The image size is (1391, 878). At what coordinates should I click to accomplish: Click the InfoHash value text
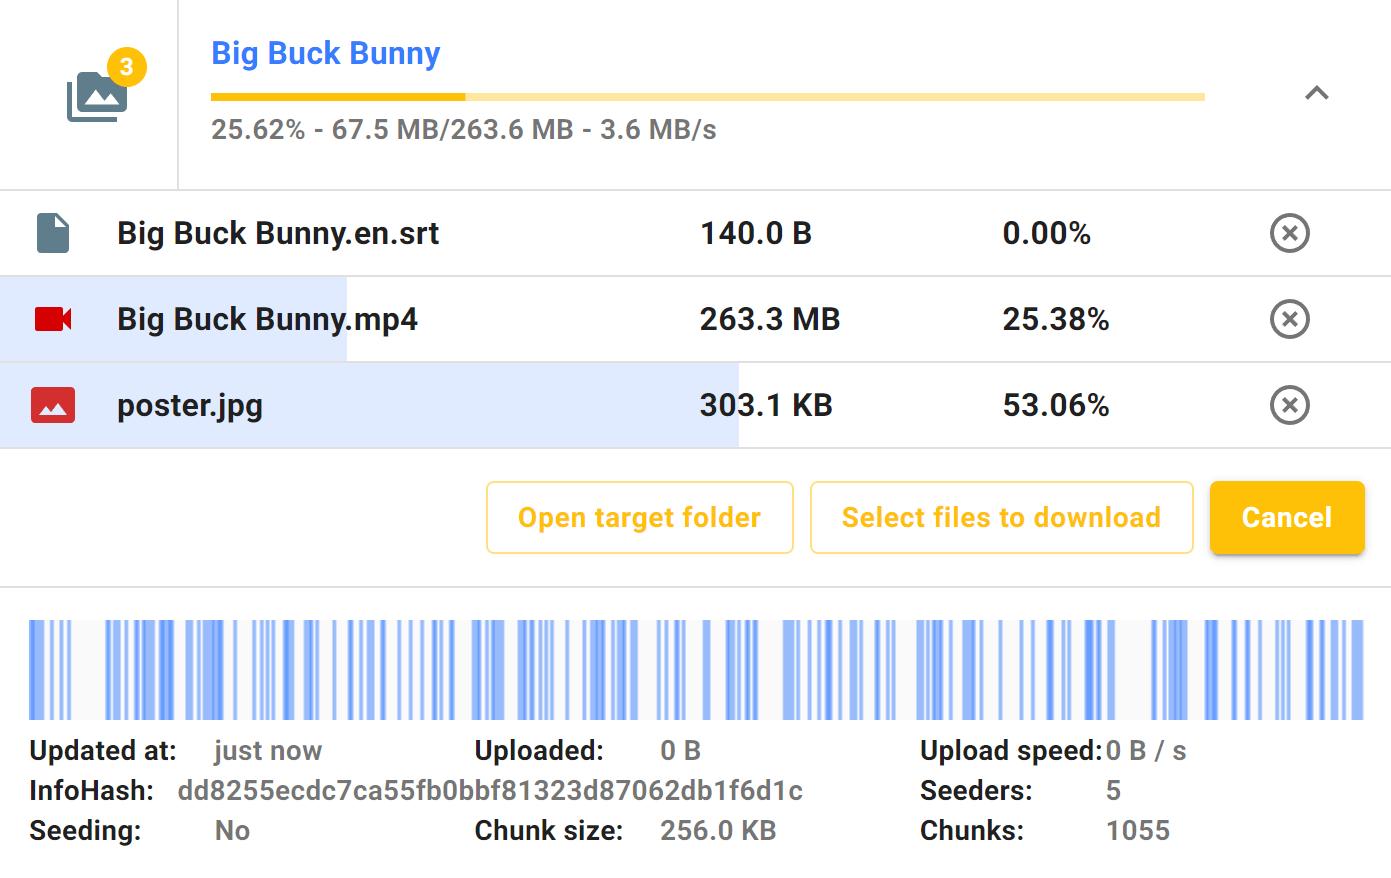point(490,790)
